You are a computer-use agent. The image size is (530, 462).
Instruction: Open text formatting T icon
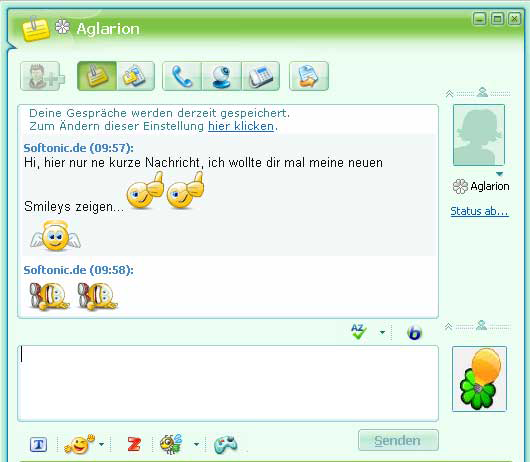point(39,444)
